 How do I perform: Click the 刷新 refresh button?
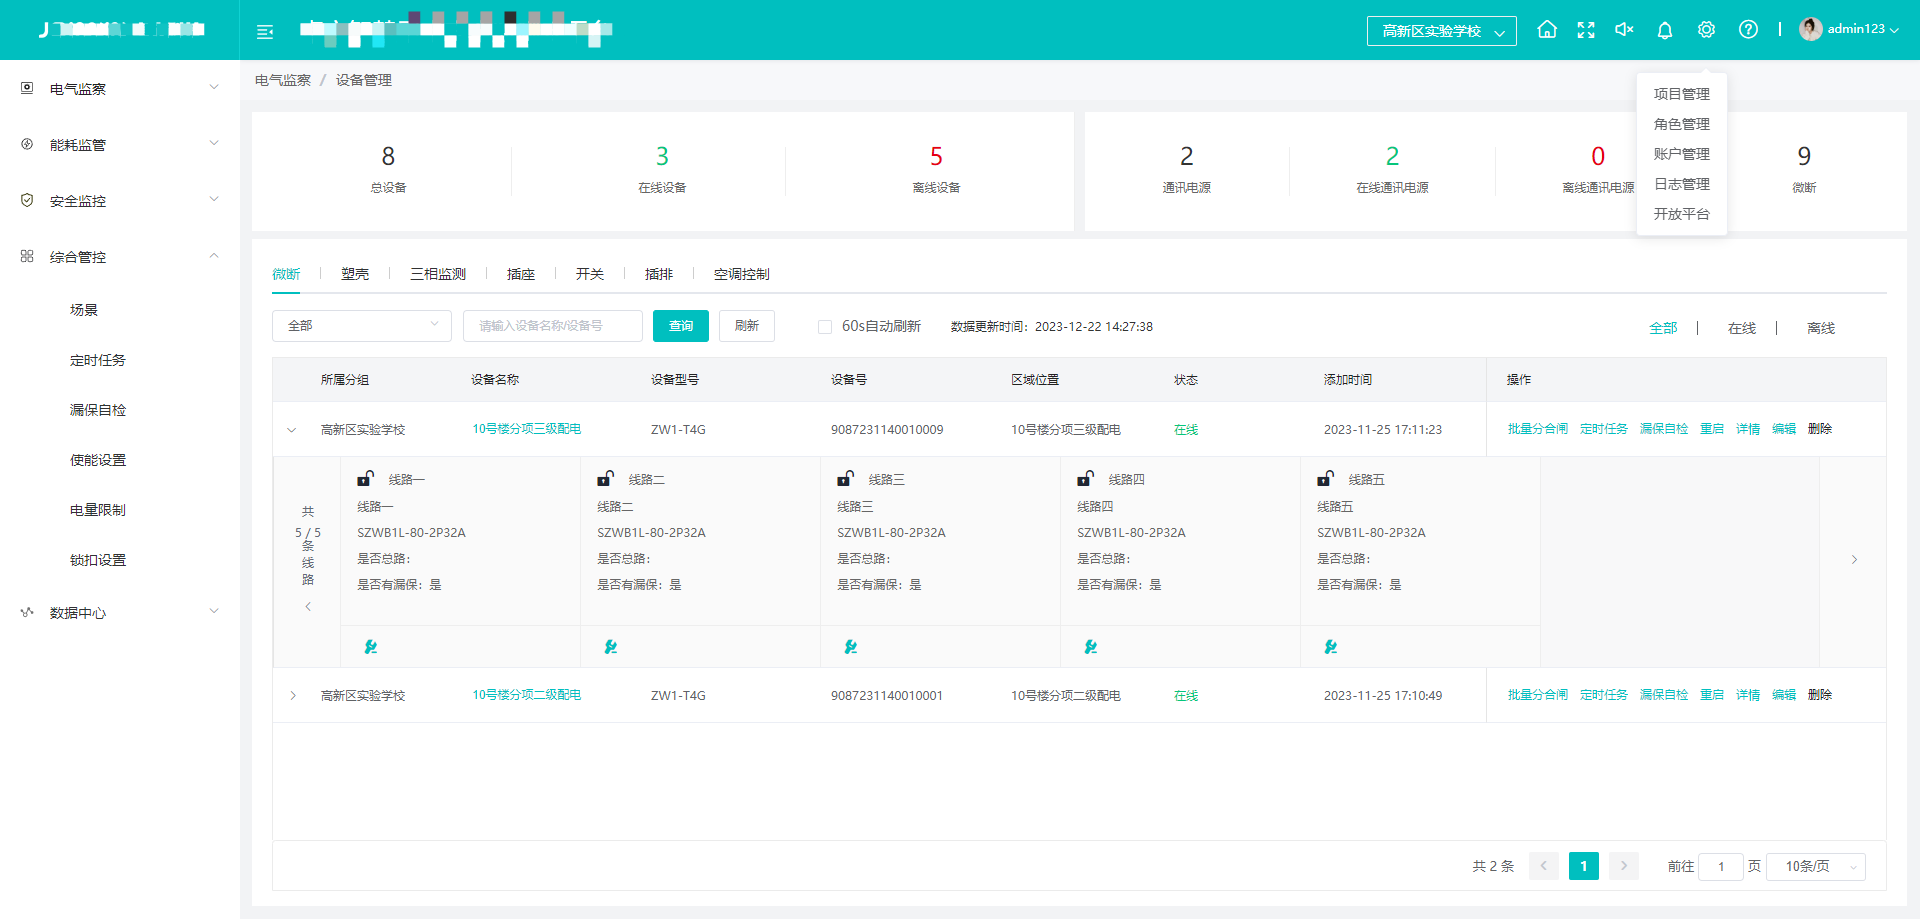(x=747, y=326)
